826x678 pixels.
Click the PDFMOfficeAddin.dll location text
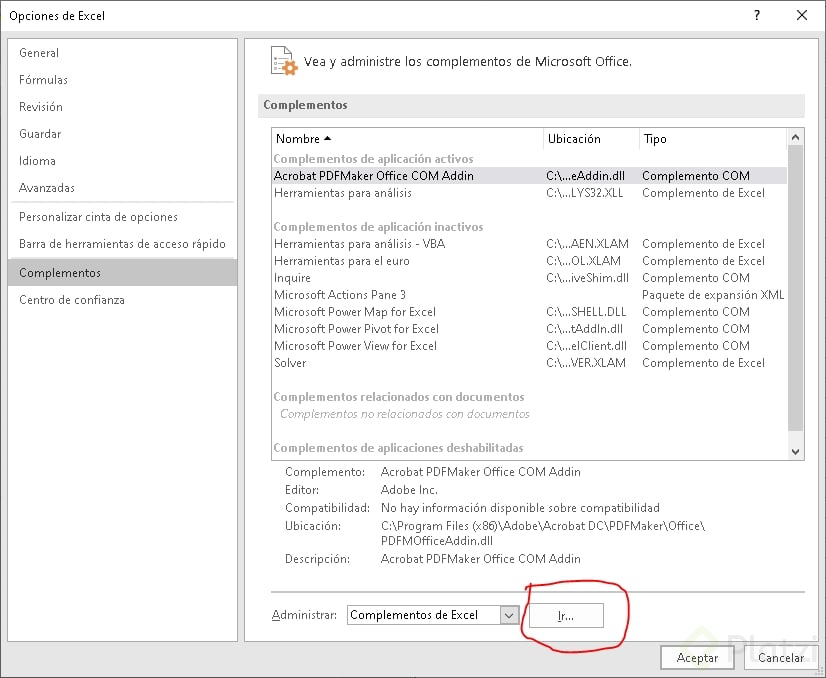(x=437, y=541)
